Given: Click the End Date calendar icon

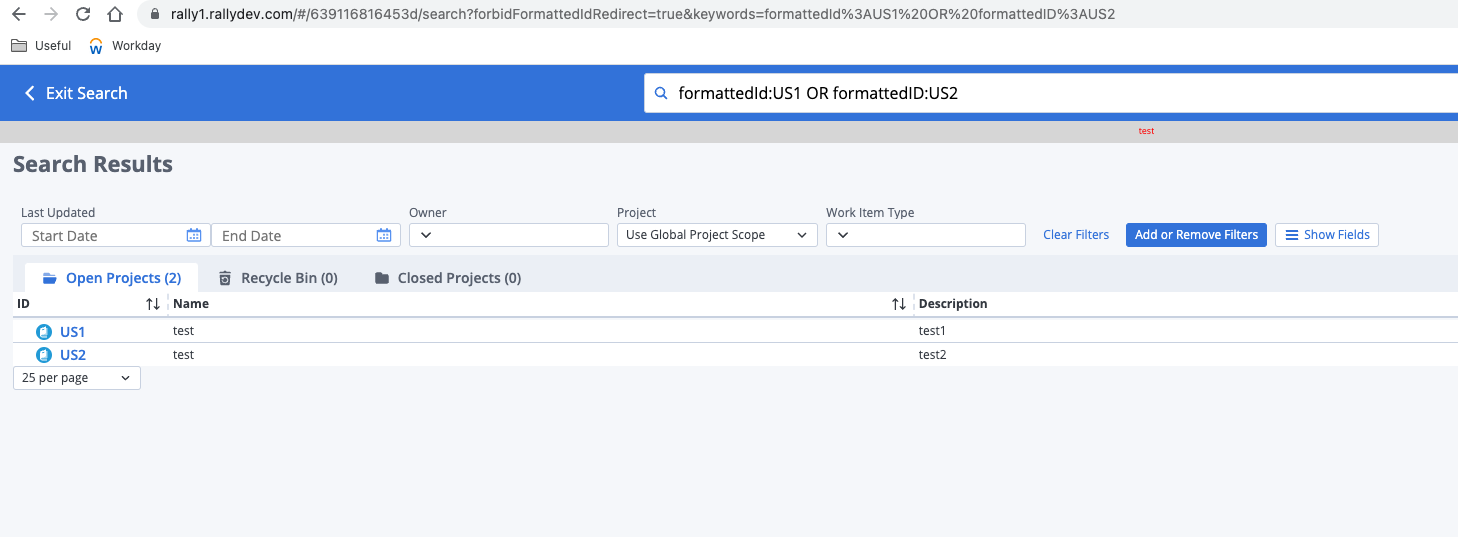Looking at the screenshot, I should [x=384, y=235].
